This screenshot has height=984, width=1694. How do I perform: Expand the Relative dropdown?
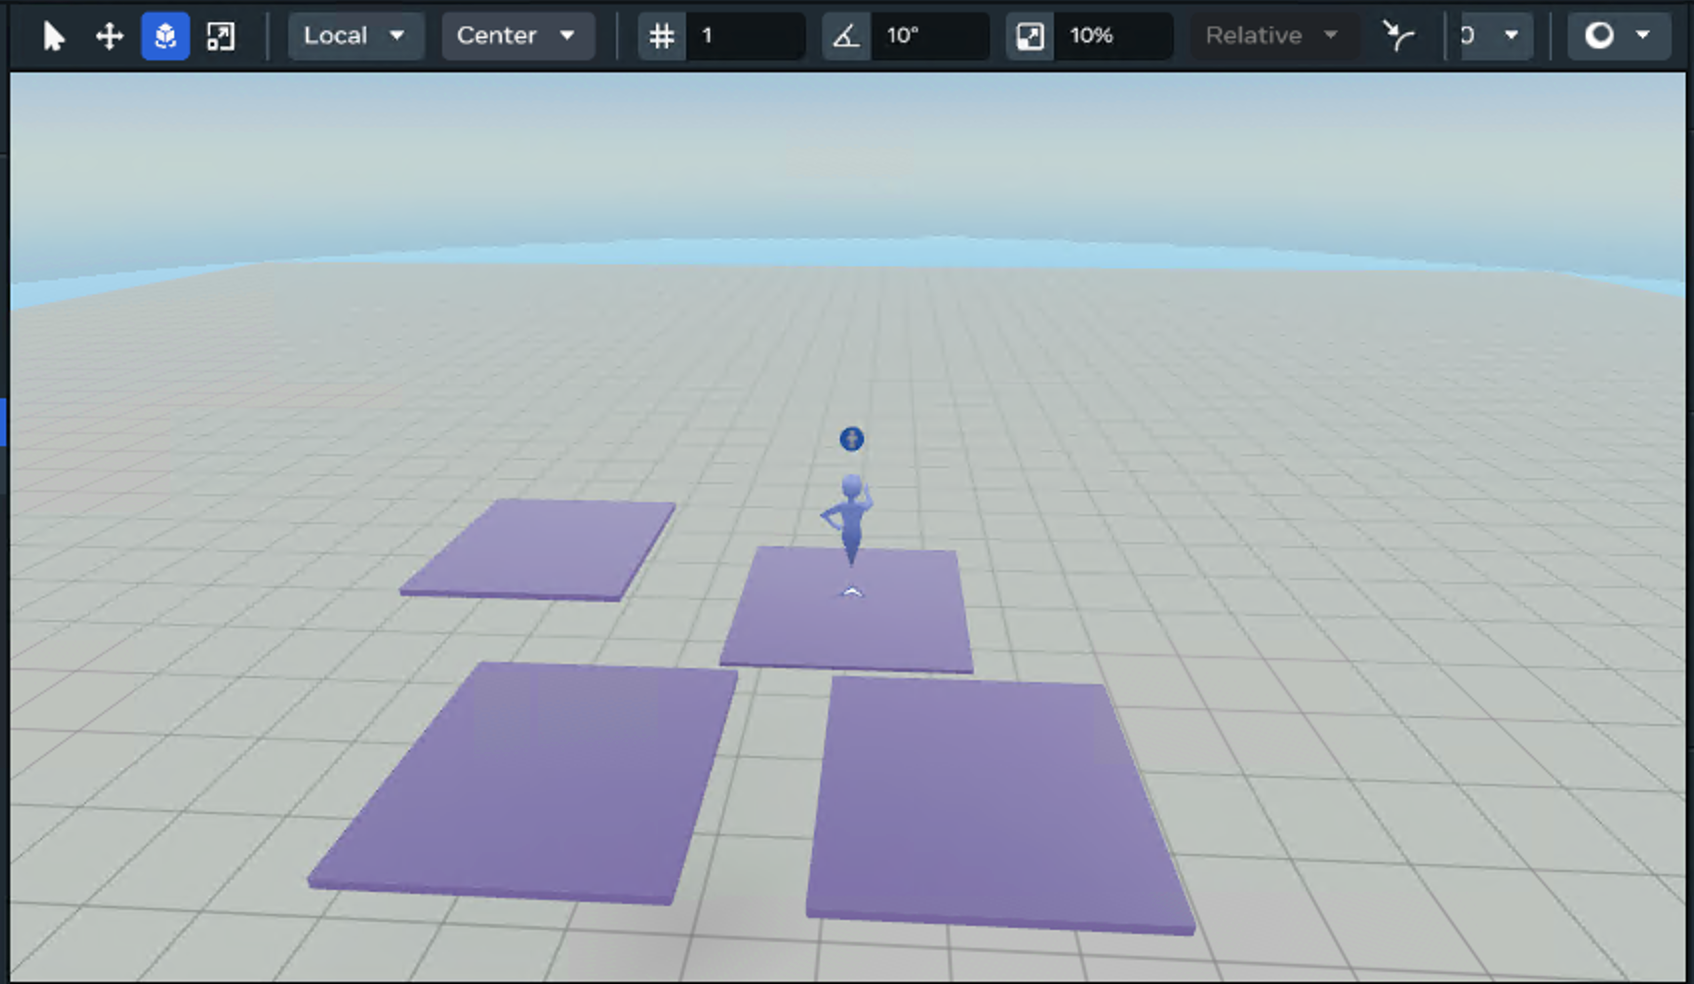[x=1270, y=36]
